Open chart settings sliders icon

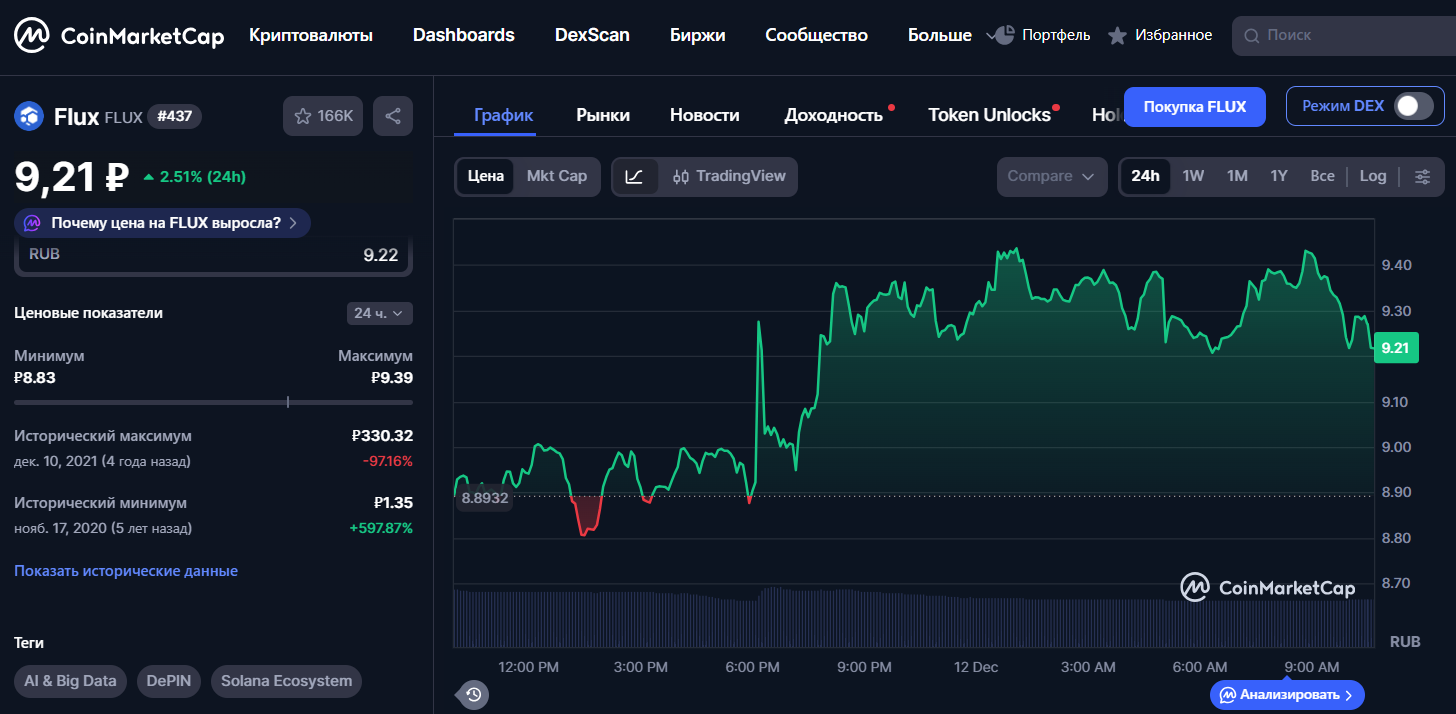pyautogui.click(x=1422, y=176)
